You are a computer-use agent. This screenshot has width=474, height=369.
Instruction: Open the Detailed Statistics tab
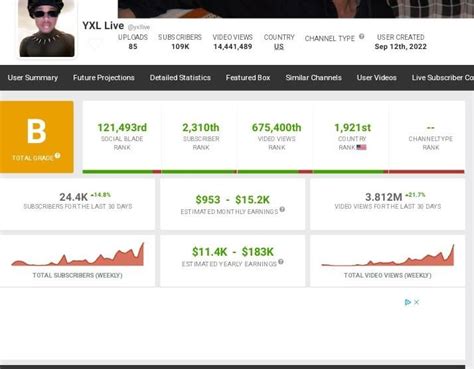180,78
